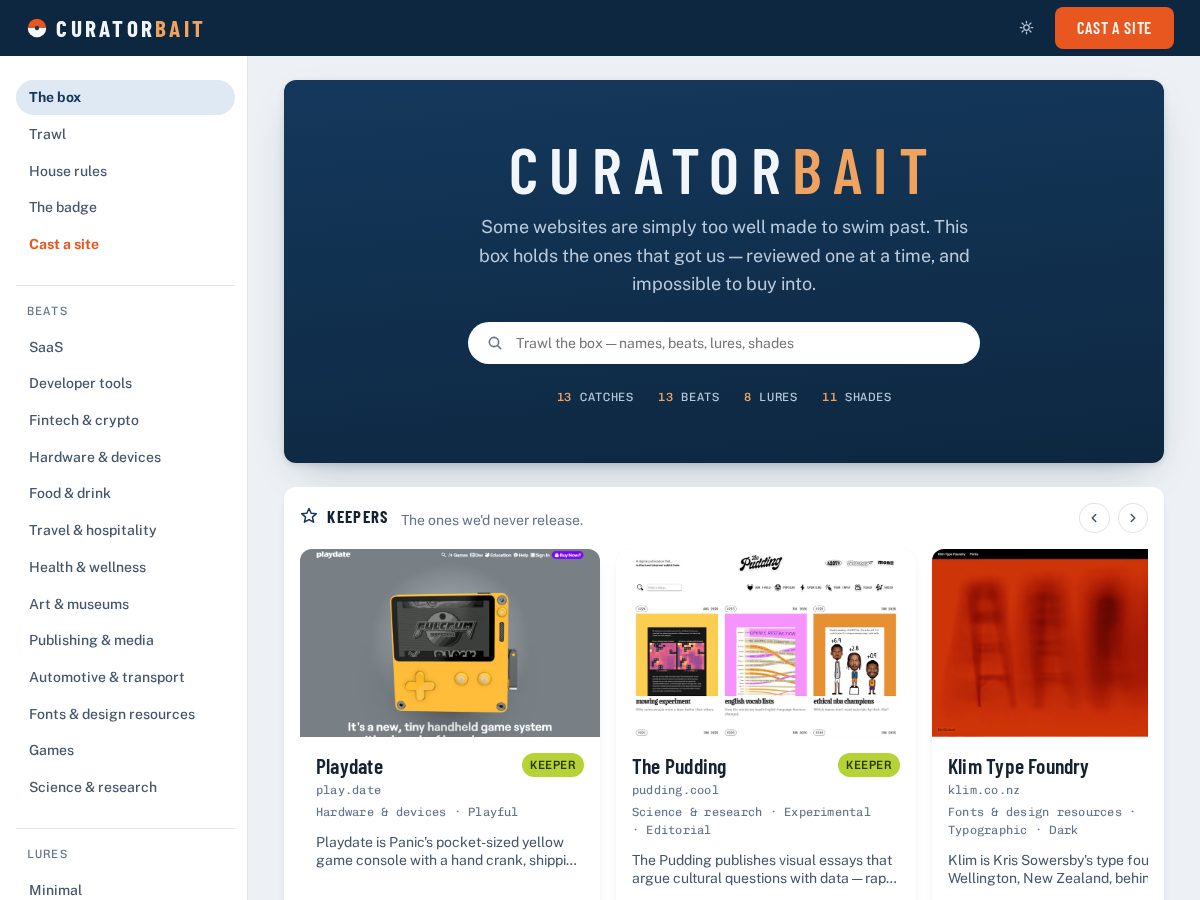The width and height of the screenshot is (1200, 900).
Task: Go to House rules page
Action: coord(125,171)
